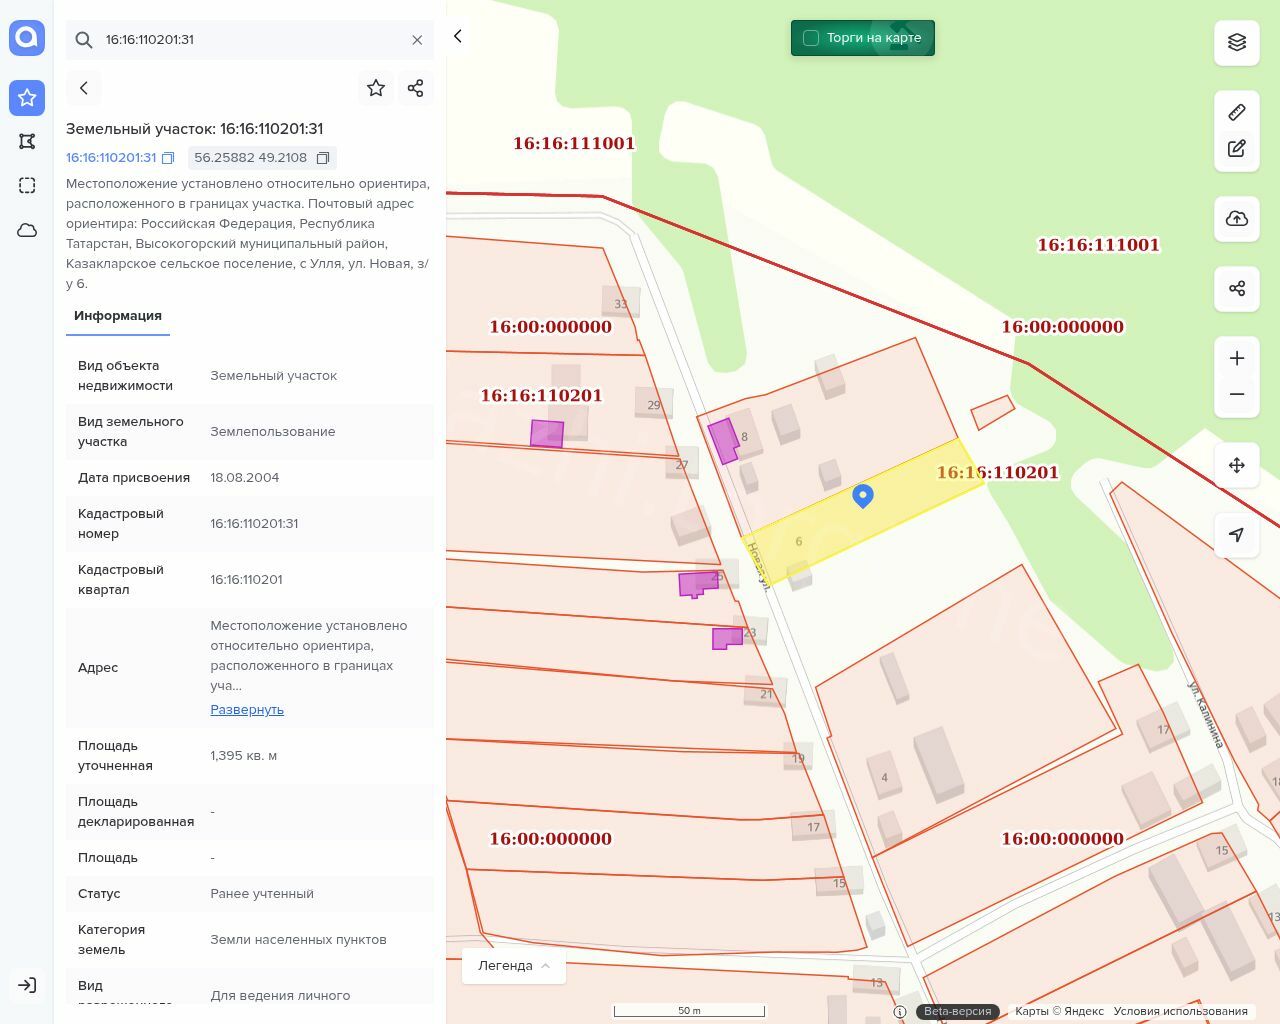Expand the full address with "Развернуть"

tap(247, 709)
